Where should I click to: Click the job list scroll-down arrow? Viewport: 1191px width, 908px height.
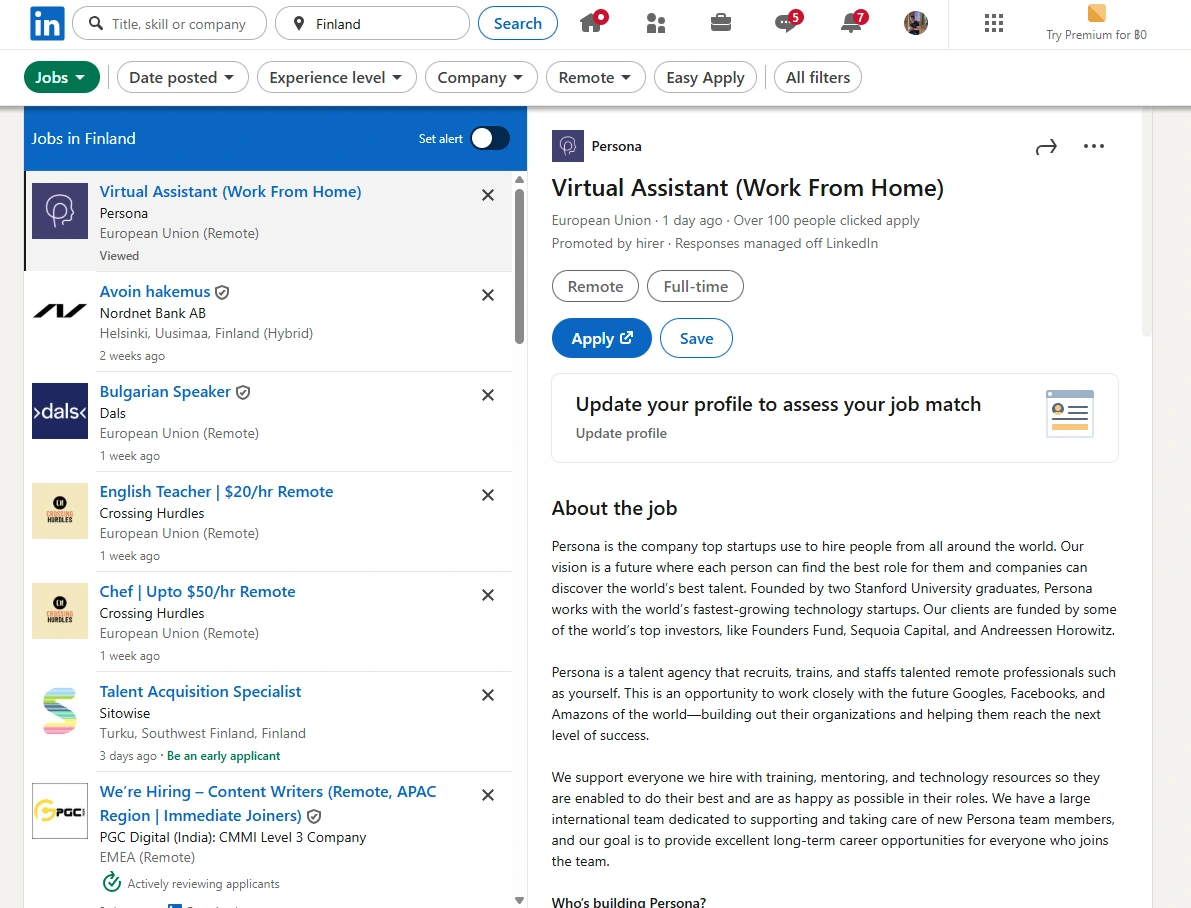click(520, 900)
